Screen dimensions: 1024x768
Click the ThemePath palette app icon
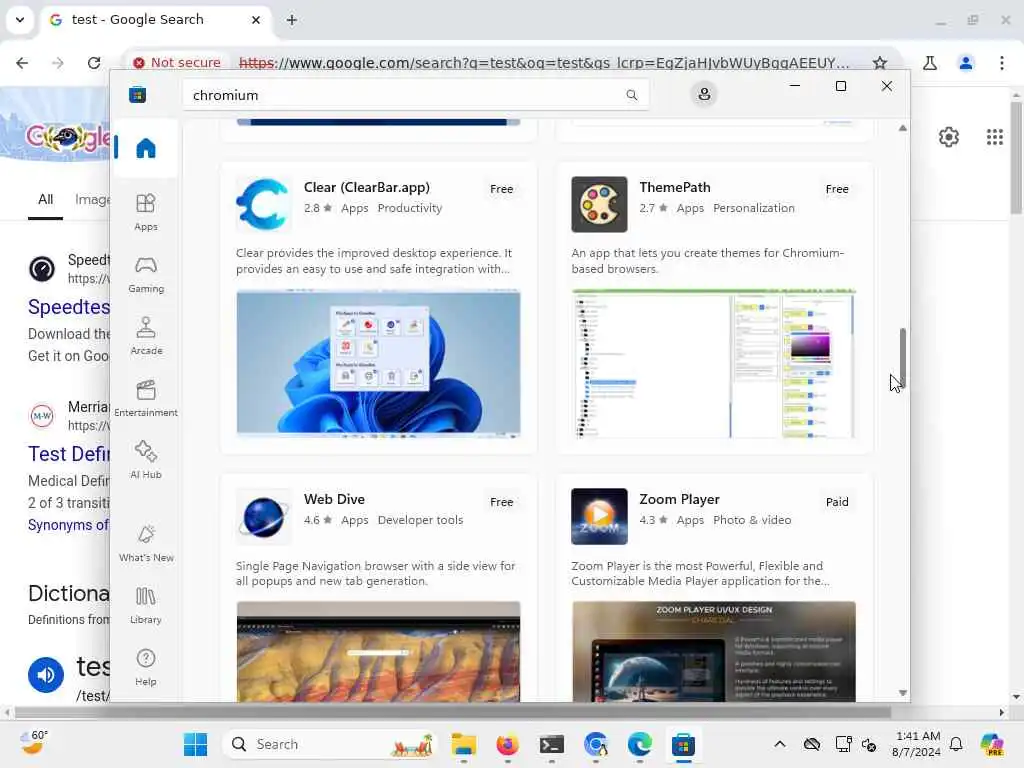click(x=599, y=204)
